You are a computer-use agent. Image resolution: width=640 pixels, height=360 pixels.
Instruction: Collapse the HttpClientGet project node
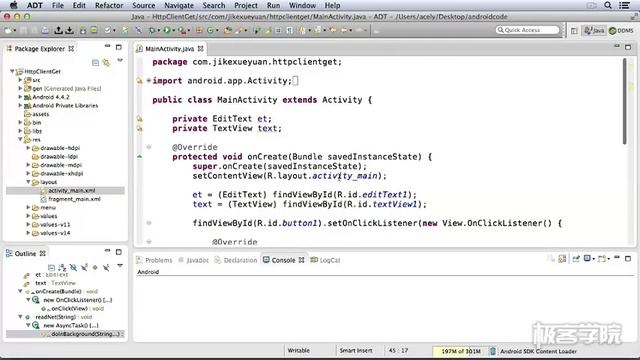tap(12, 71)
